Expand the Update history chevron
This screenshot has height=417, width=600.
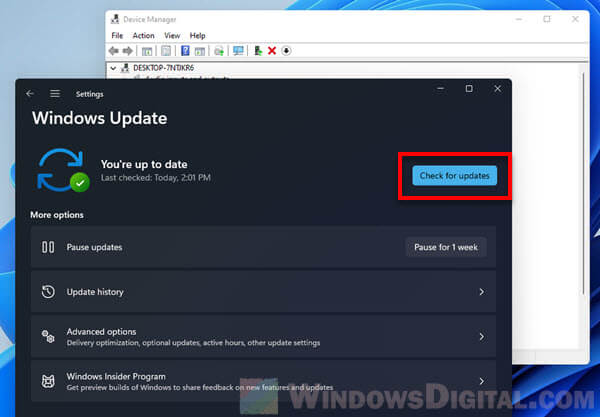point(481,292)
